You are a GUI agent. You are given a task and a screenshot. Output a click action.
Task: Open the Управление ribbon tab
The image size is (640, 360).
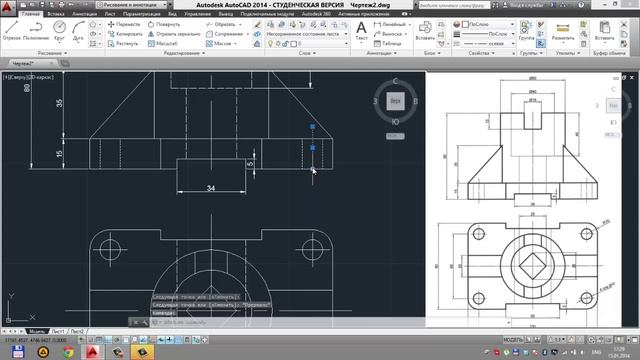tap(197, 14)
